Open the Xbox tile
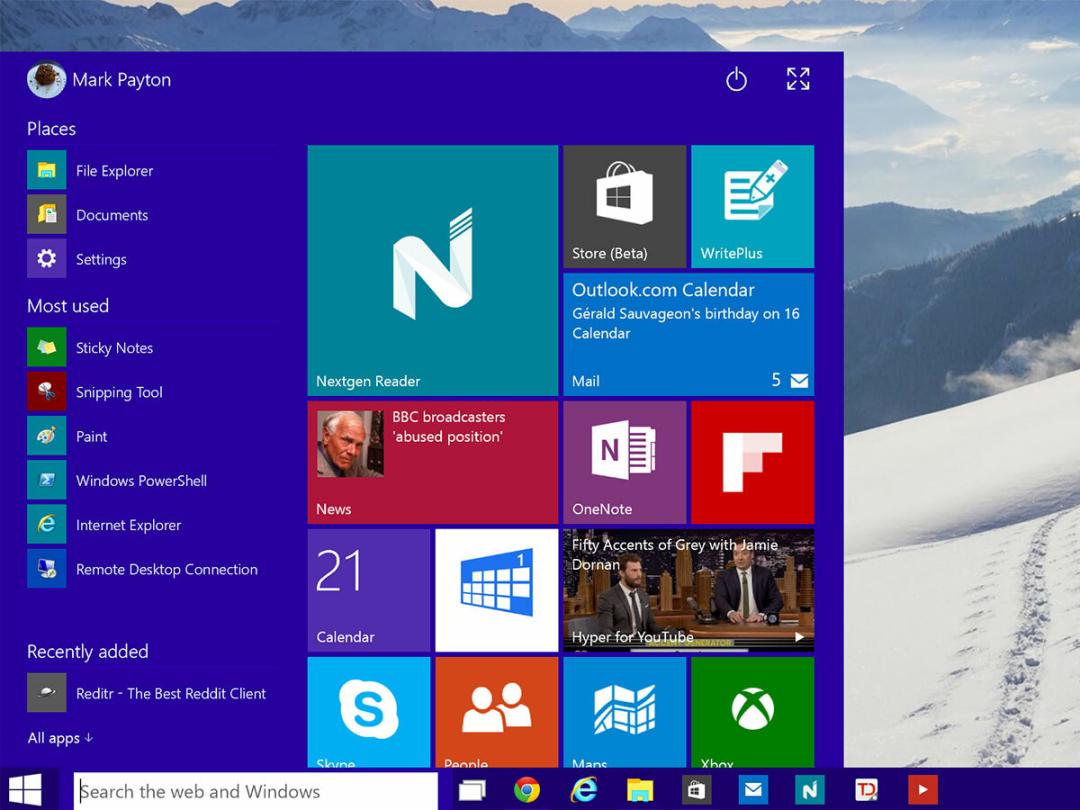This screenshot has width=1080, height=810. click(x=752, y=711)
